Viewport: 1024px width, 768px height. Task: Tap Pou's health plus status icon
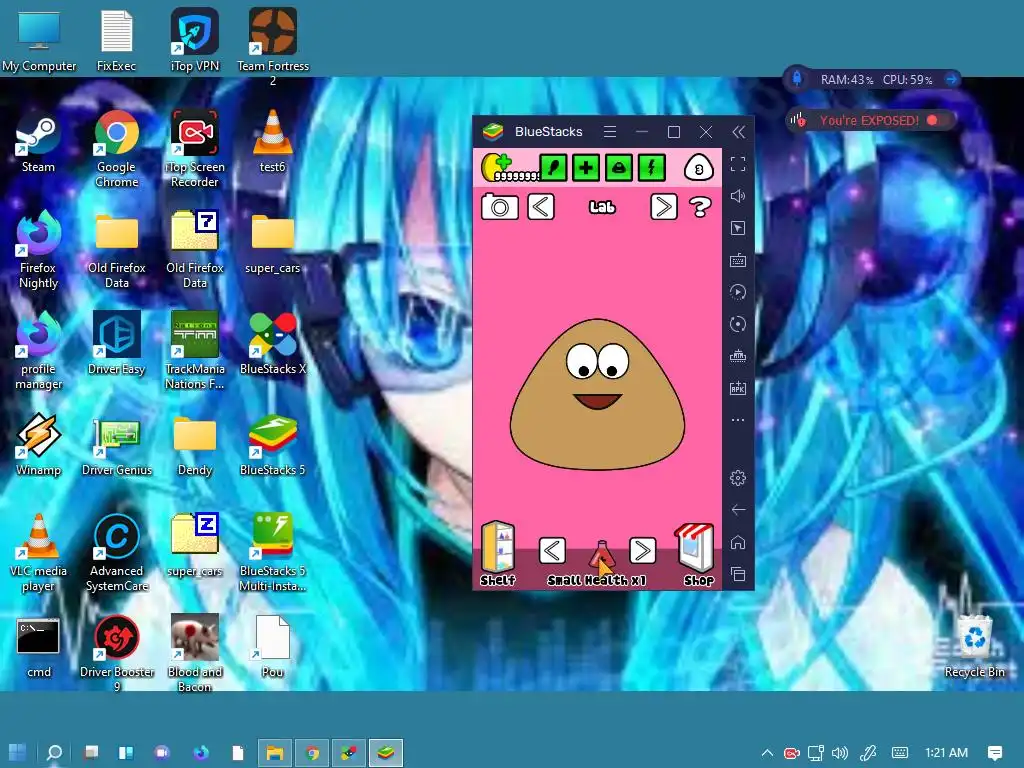pyautogui.click(x=586, y=168)
